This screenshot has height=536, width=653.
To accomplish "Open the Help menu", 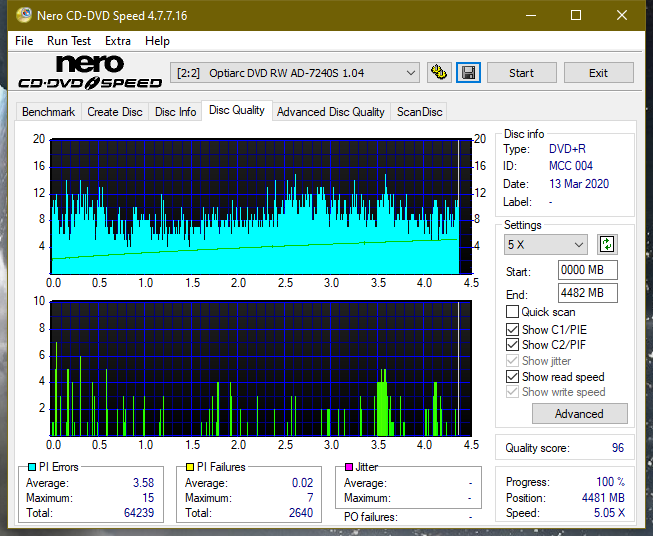I will 157,41.
